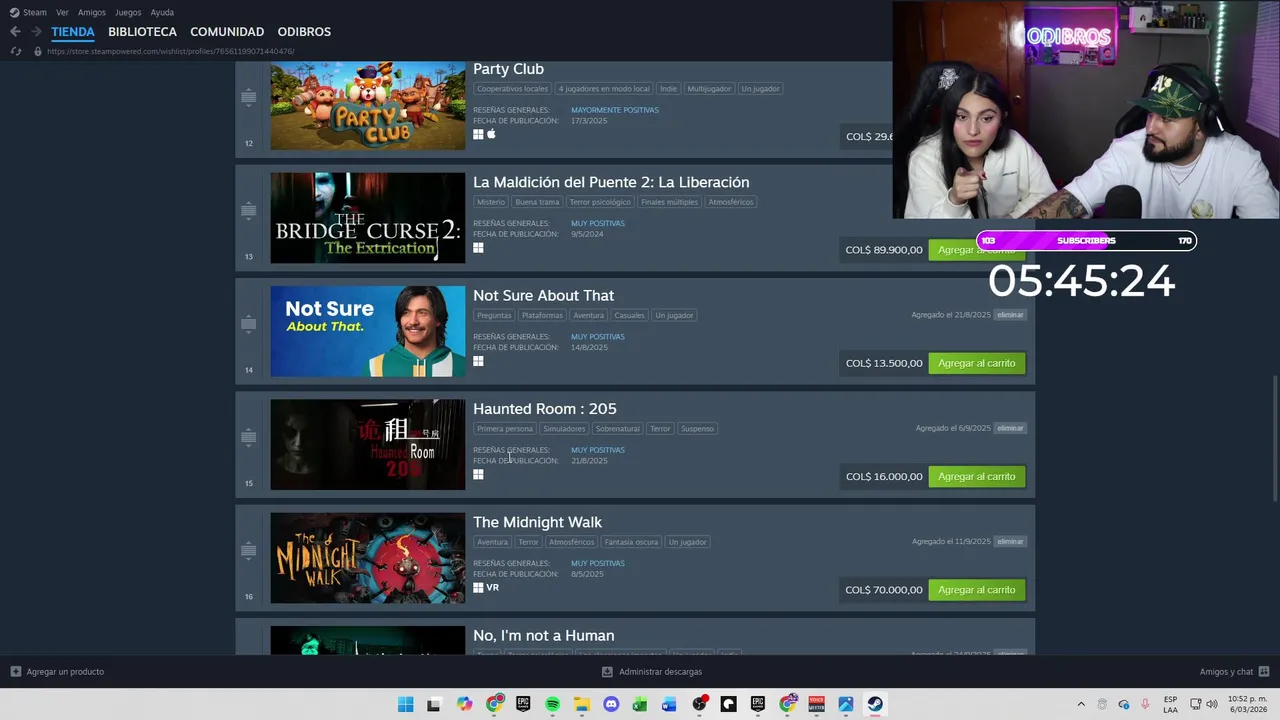Image resolution: width=1280 pixels, height=720 pixels.
Task: Open Discord from the taskbar
Action: click(x=611, y=704)
